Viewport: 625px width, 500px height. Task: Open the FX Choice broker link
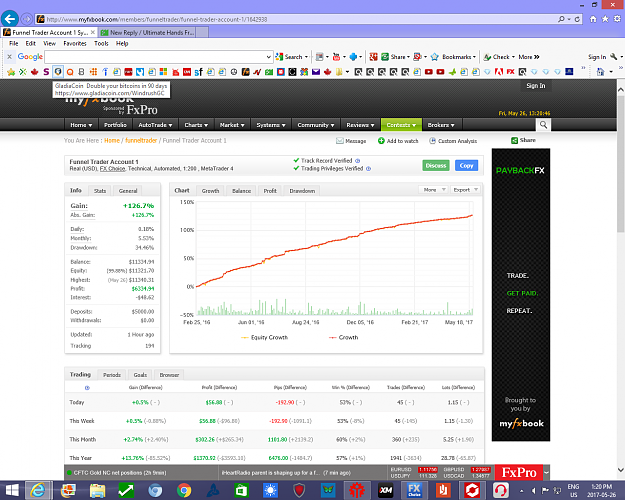coord(112,169)
